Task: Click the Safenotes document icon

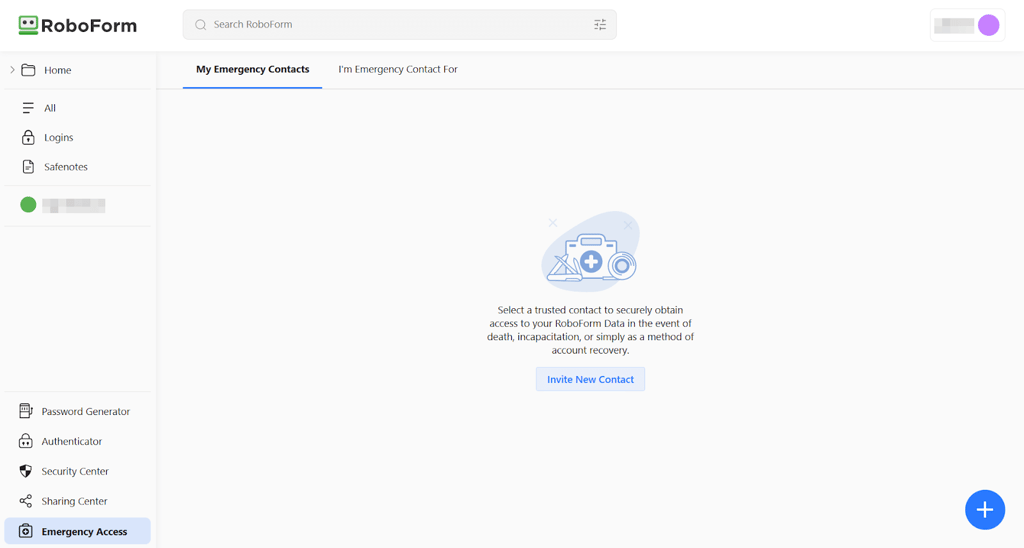Action: (x=28, y=167)
